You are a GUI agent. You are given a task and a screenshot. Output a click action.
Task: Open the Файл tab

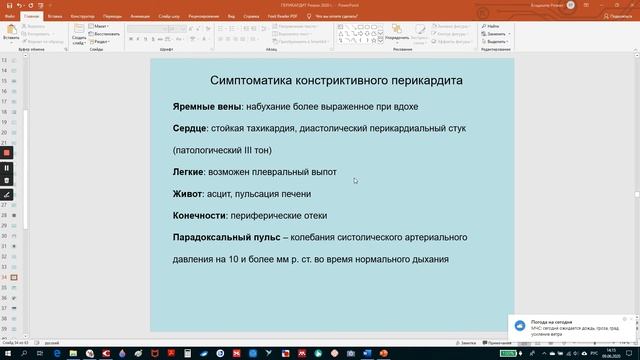(10, 16)
